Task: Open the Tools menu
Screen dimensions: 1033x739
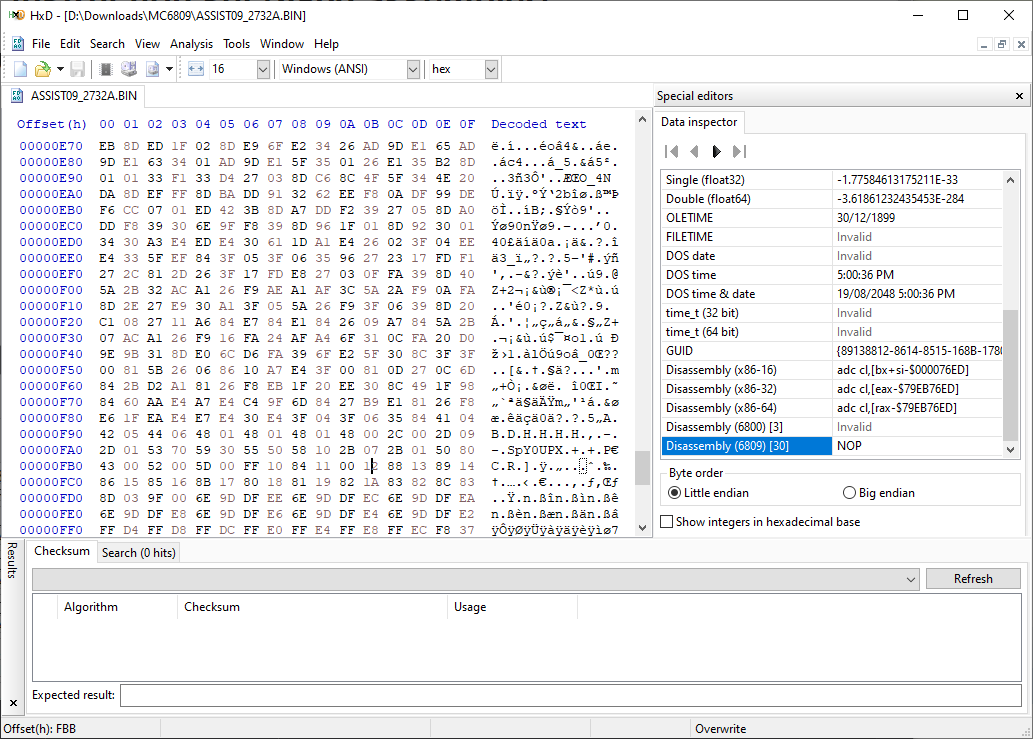Action: [x=237, y=43]
